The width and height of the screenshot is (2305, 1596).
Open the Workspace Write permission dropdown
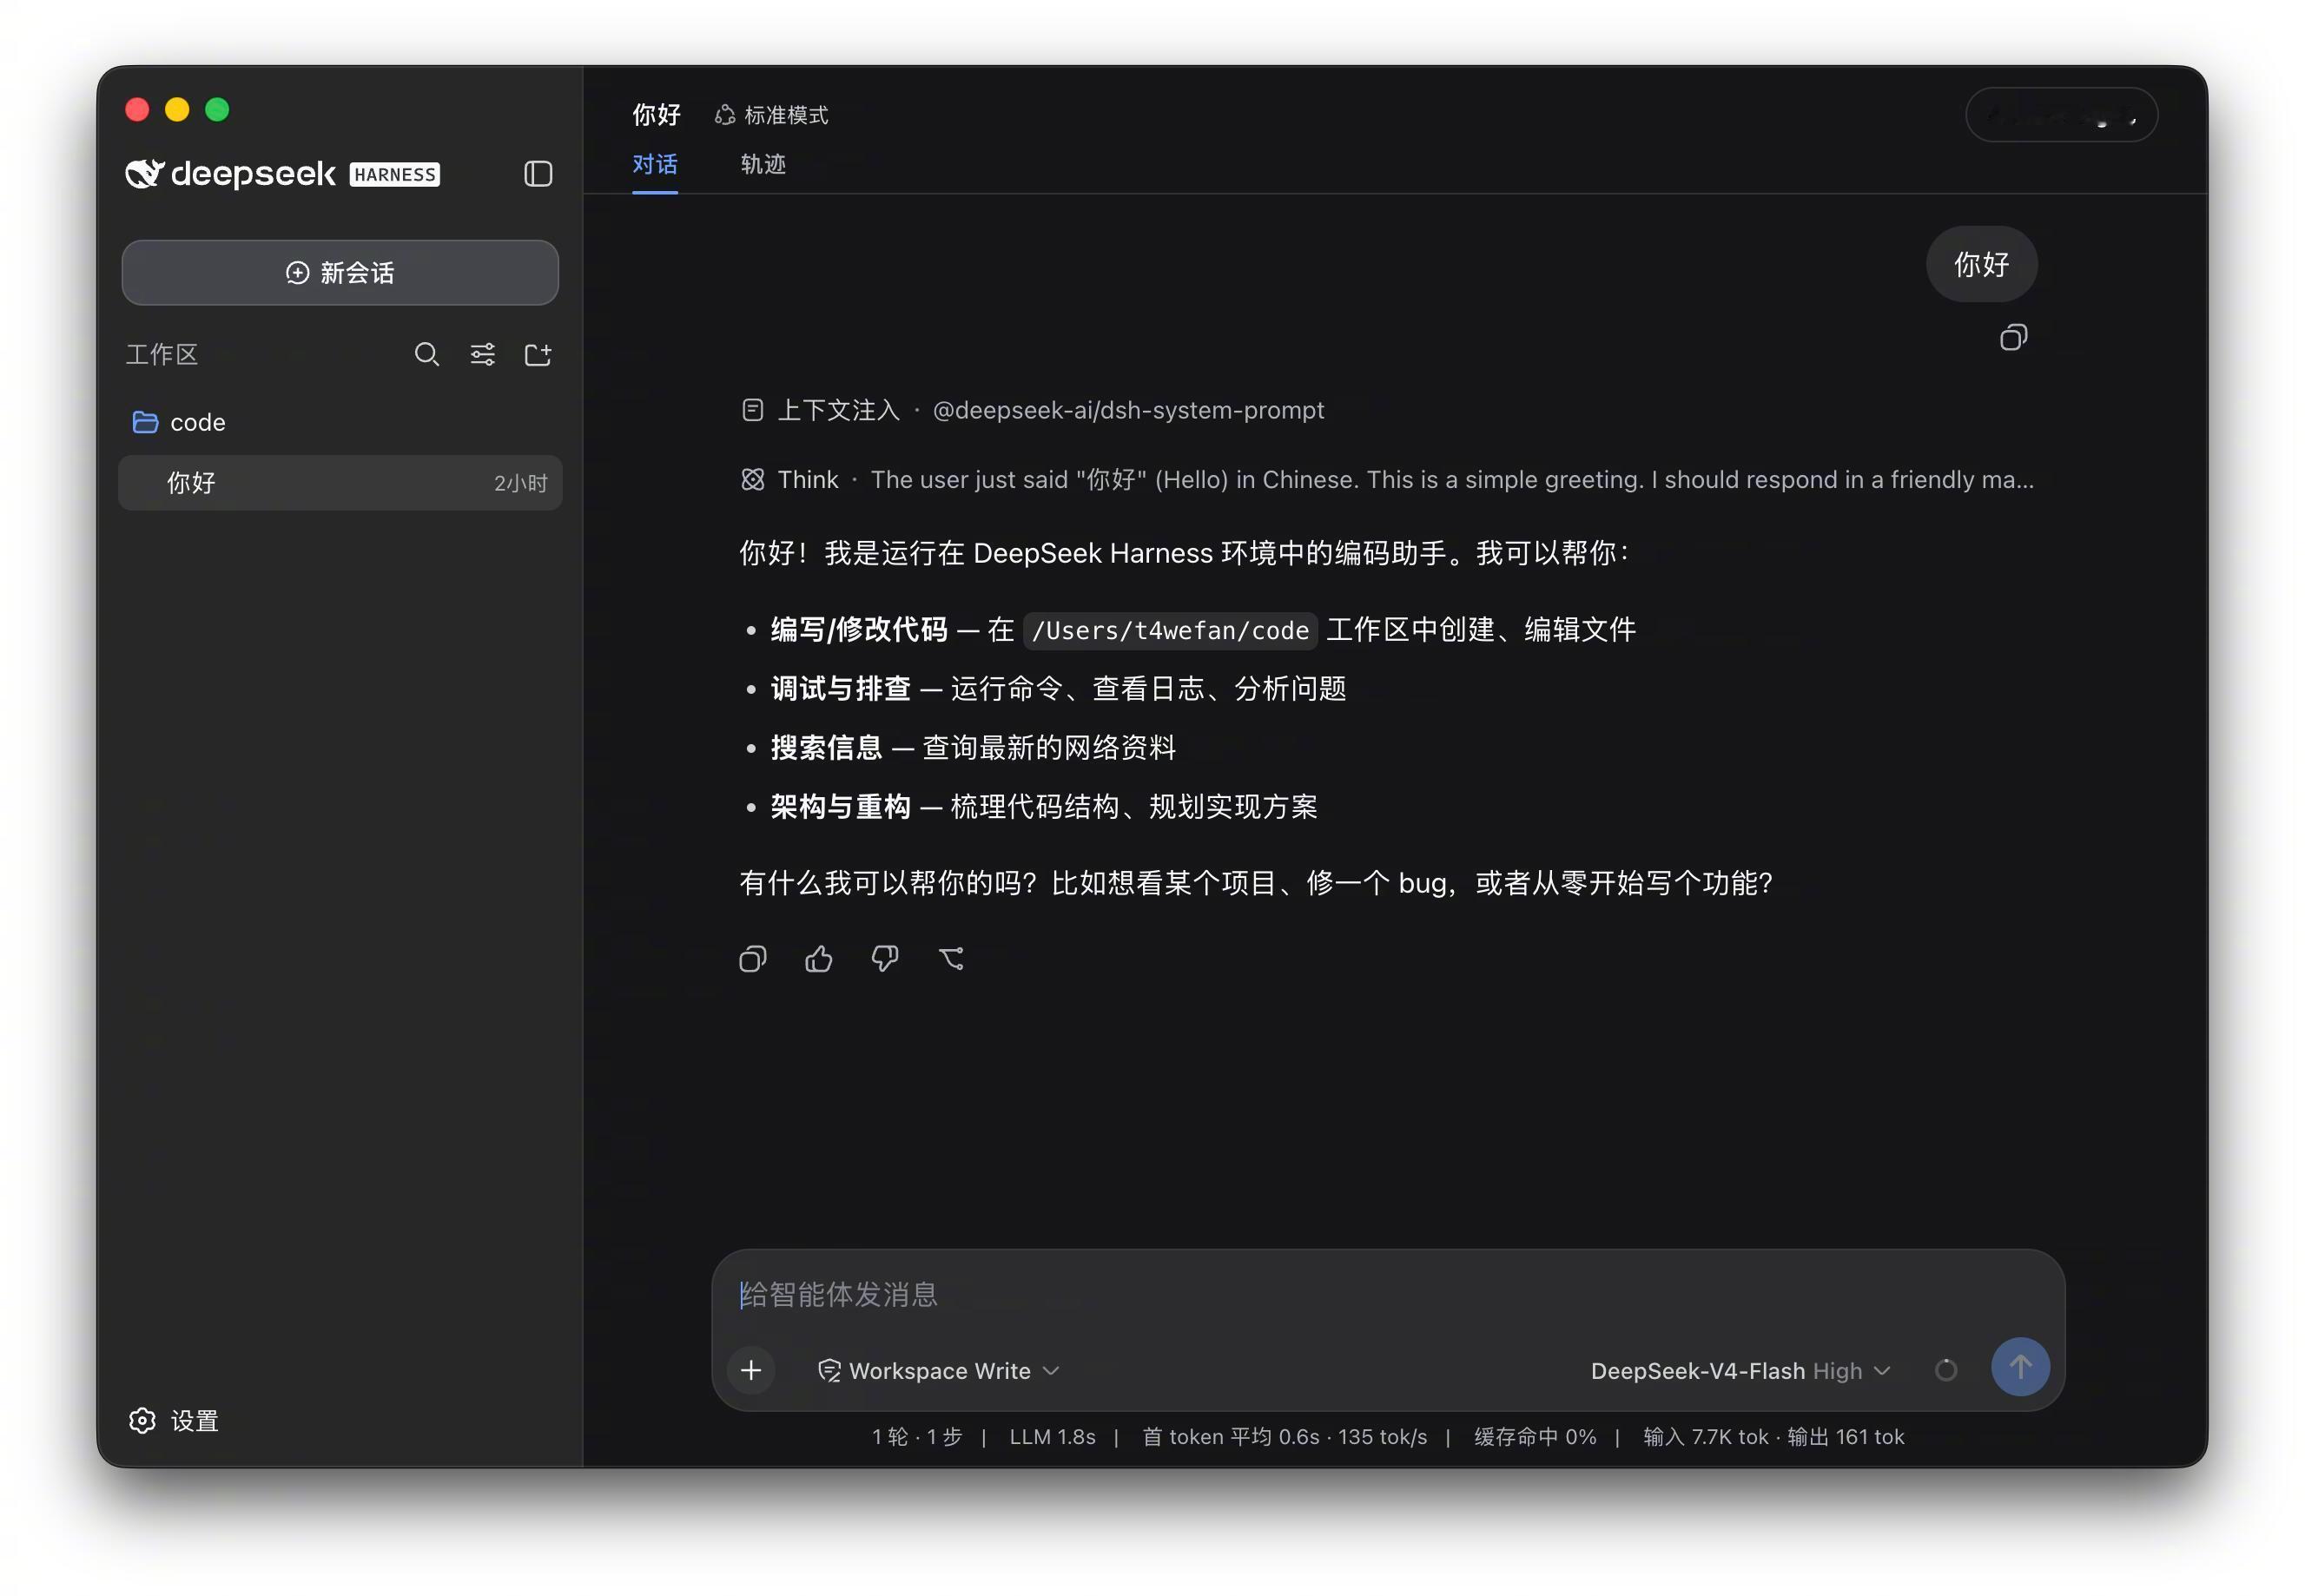(938, 1370)
